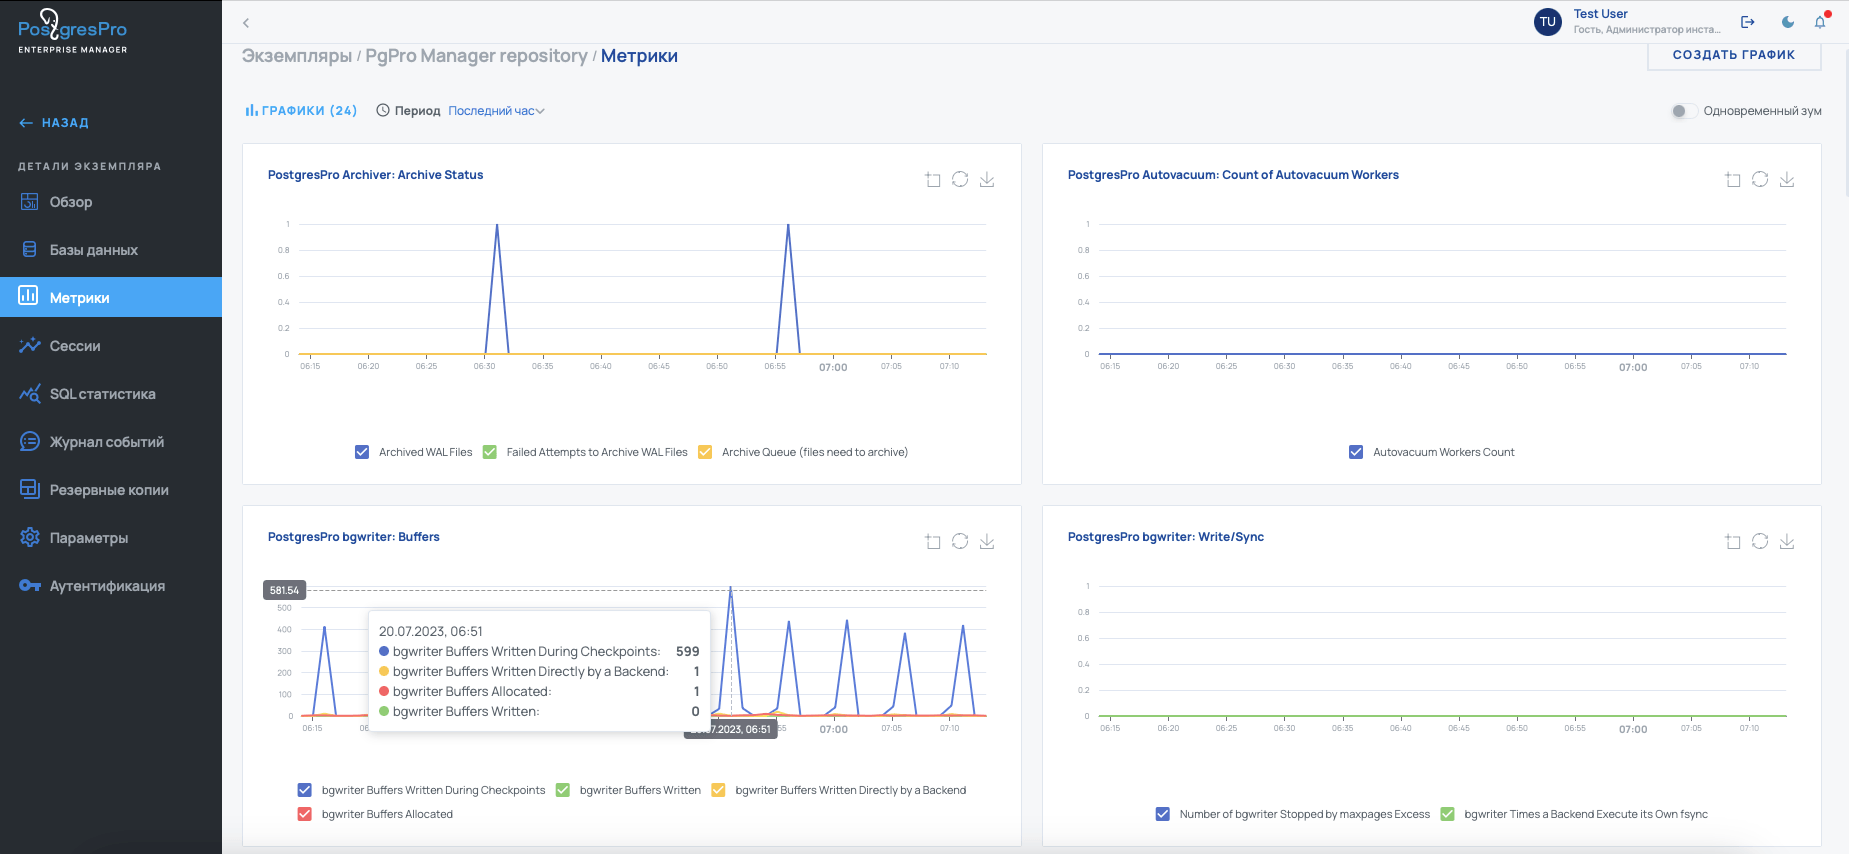Collapse the sidebar with the left chevron
This screenshot has height=854, width=1849.
(x=246, y=22)
